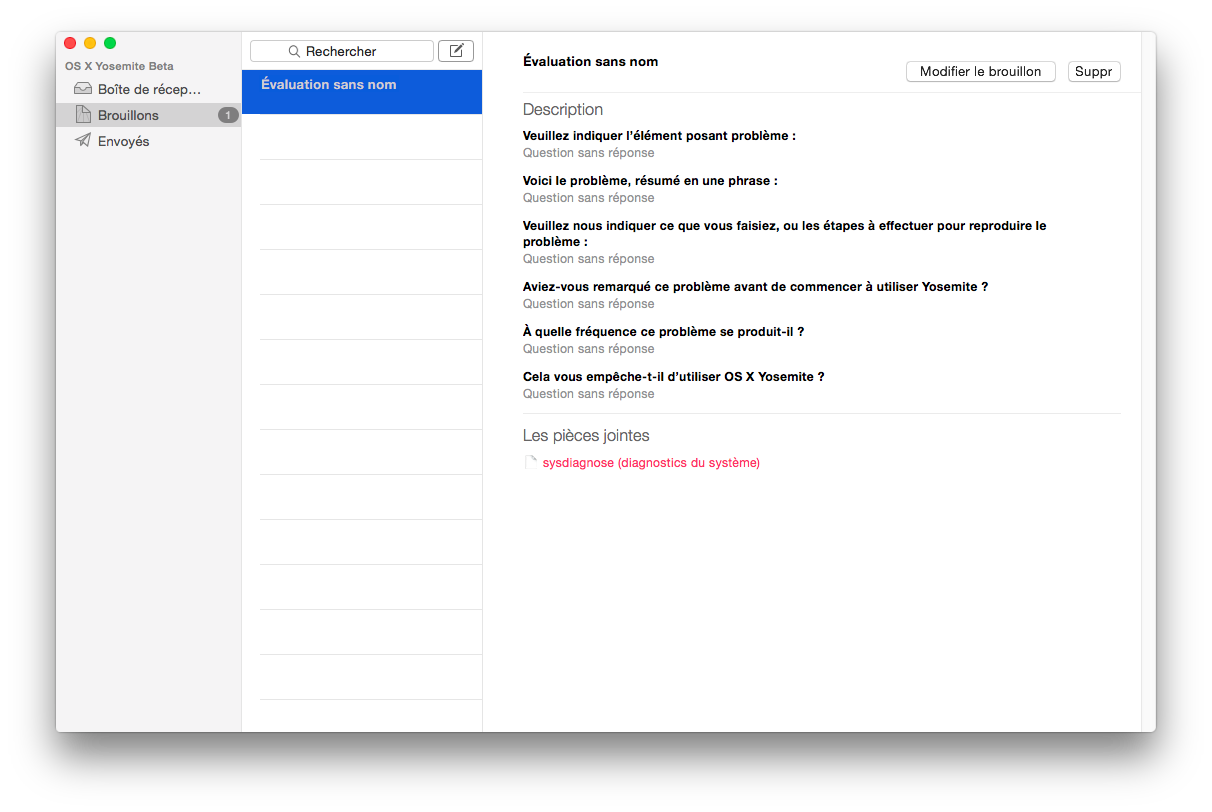Click the green zoom window button

[x=110, y=43]
